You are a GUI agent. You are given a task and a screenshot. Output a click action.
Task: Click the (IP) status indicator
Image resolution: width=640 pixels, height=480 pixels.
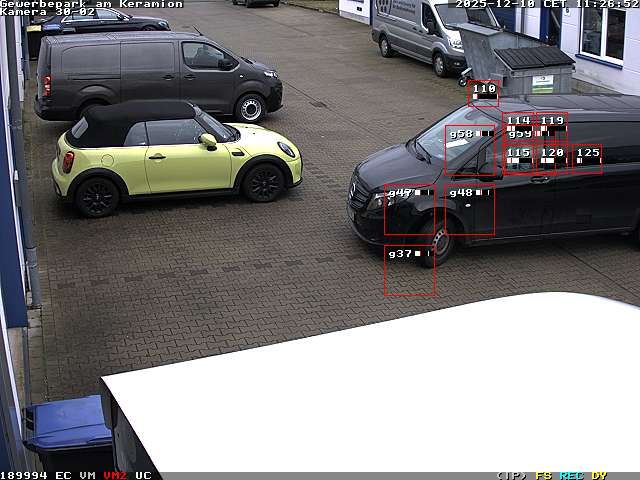(x=511, y=475)
